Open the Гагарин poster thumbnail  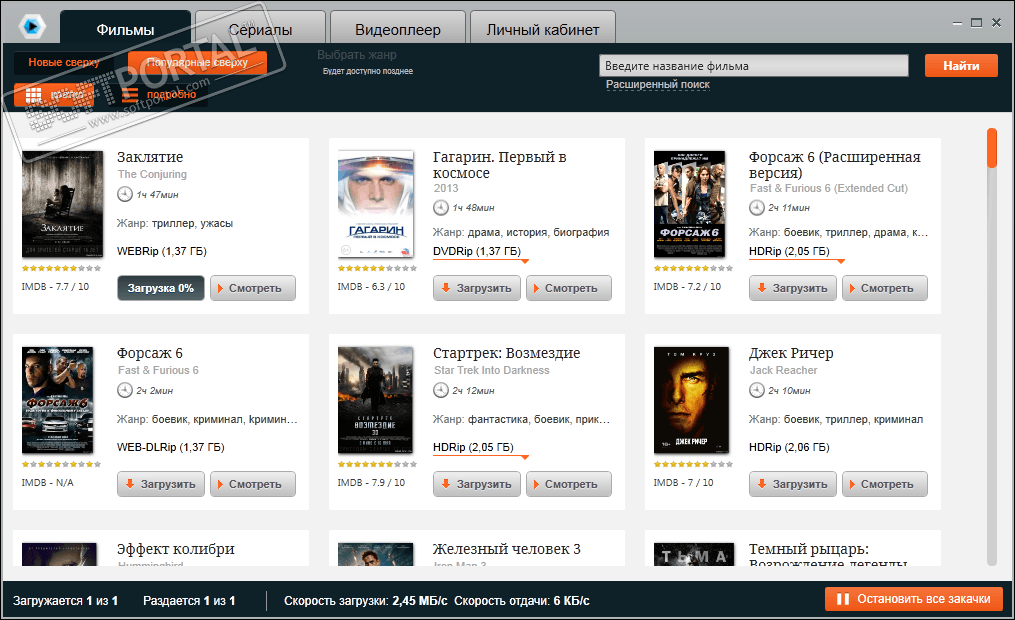pos(376,204)
